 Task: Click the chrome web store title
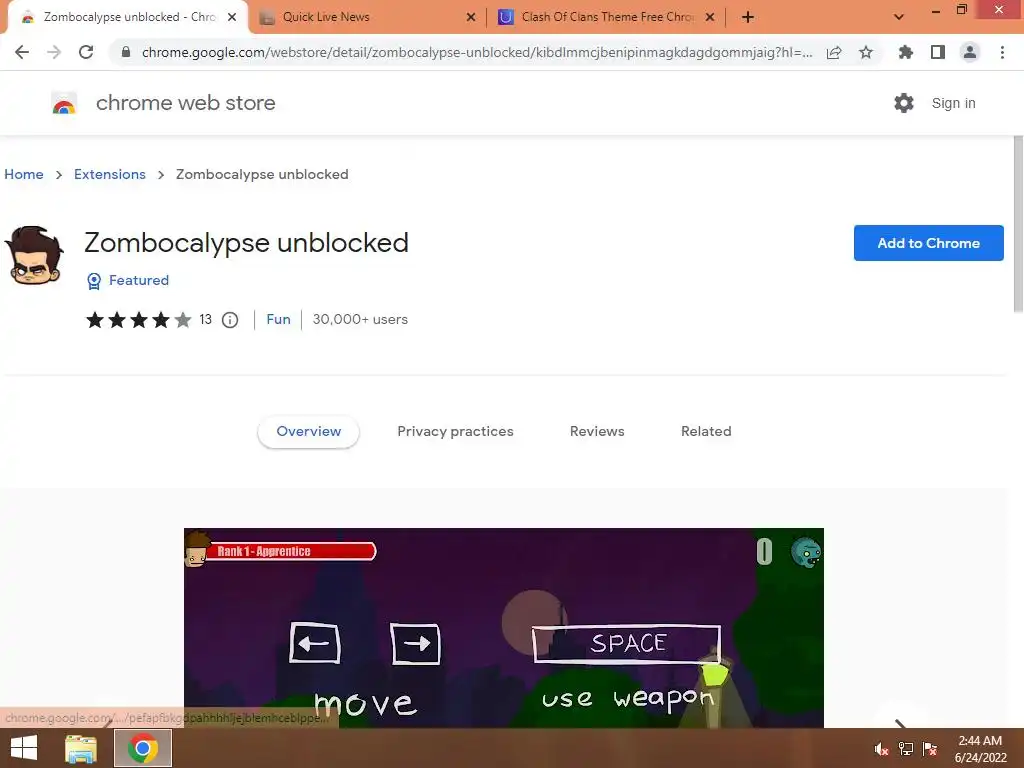click(x=185, y=103)
